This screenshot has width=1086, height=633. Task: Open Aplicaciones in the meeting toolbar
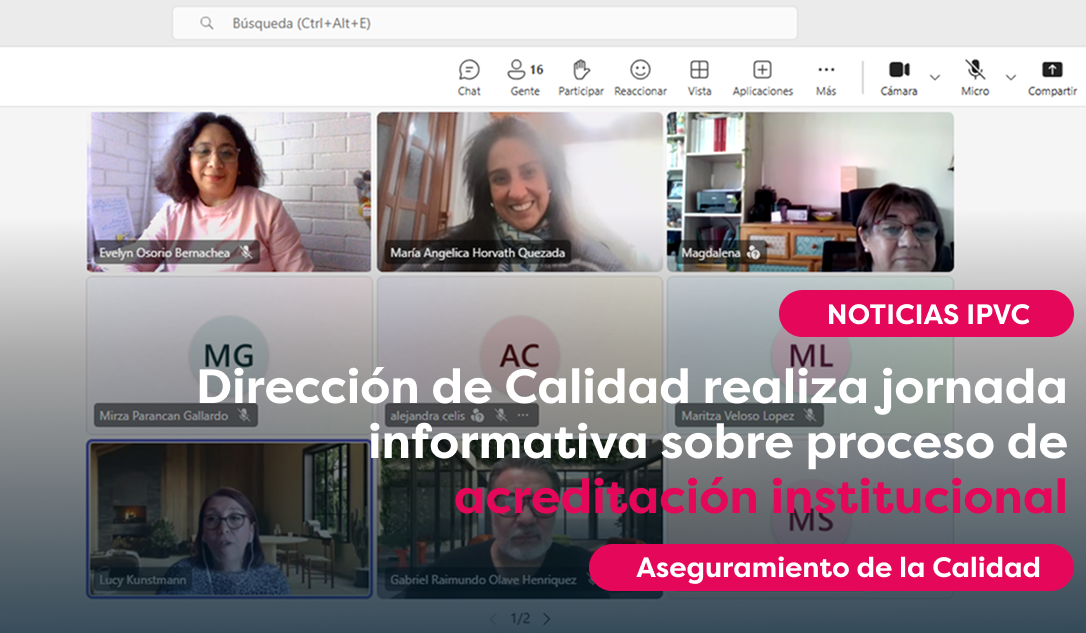(762, 70)
